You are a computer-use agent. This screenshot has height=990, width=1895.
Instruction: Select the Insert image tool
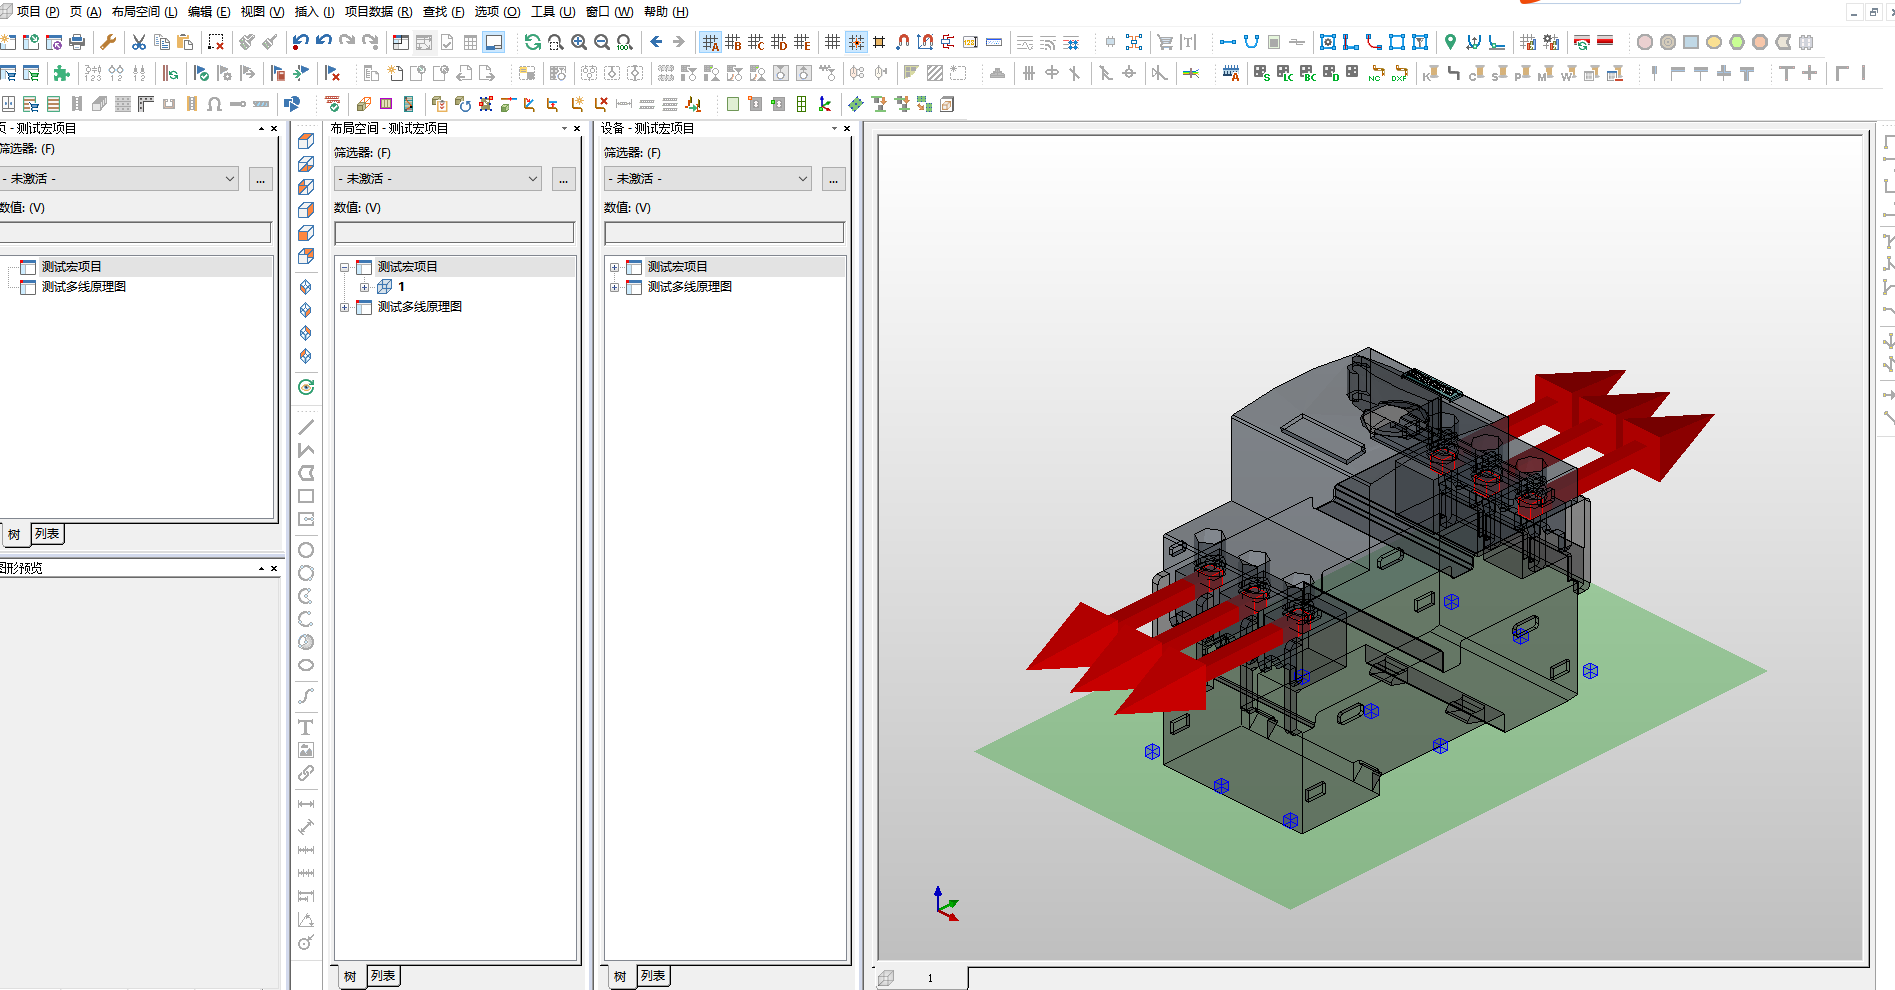click(x=306, y=750)
